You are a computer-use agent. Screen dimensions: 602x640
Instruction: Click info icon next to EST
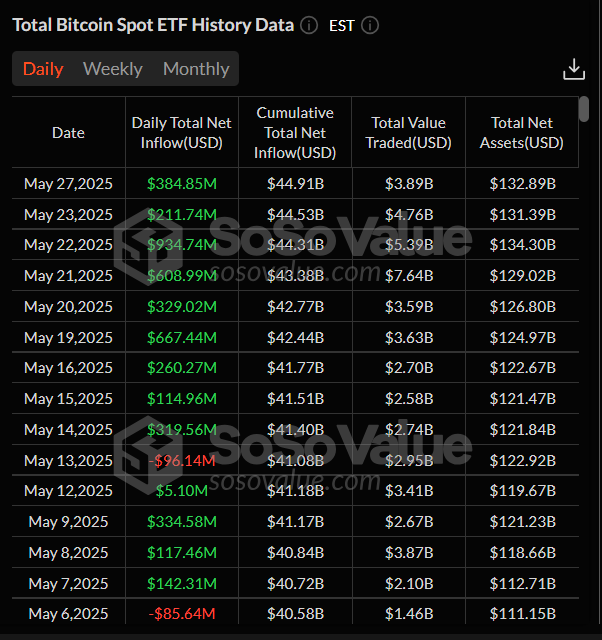click(370, 25)
